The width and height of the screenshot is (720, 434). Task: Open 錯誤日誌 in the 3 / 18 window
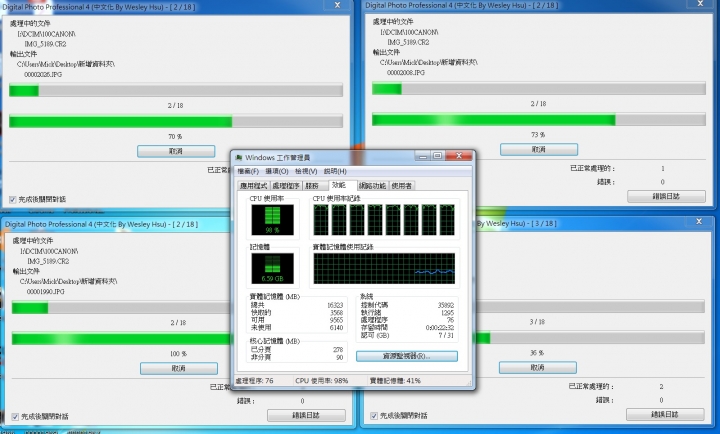click(x=665, y=414)
